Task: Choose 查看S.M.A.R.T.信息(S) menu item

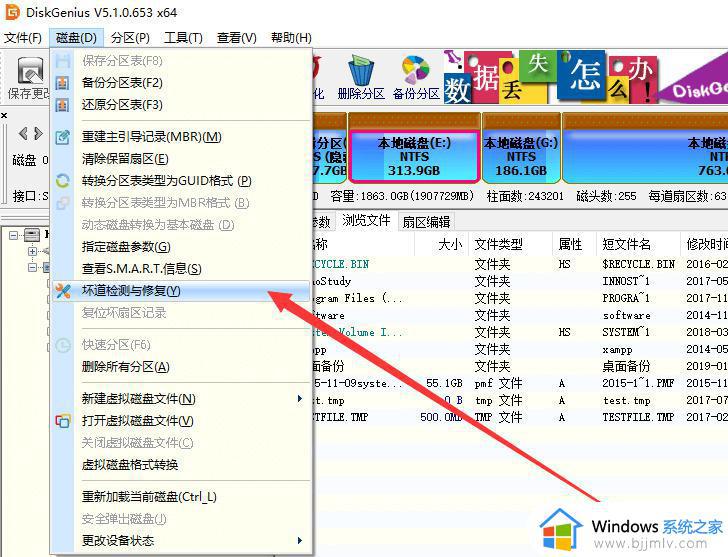Action: click(181, 269)
